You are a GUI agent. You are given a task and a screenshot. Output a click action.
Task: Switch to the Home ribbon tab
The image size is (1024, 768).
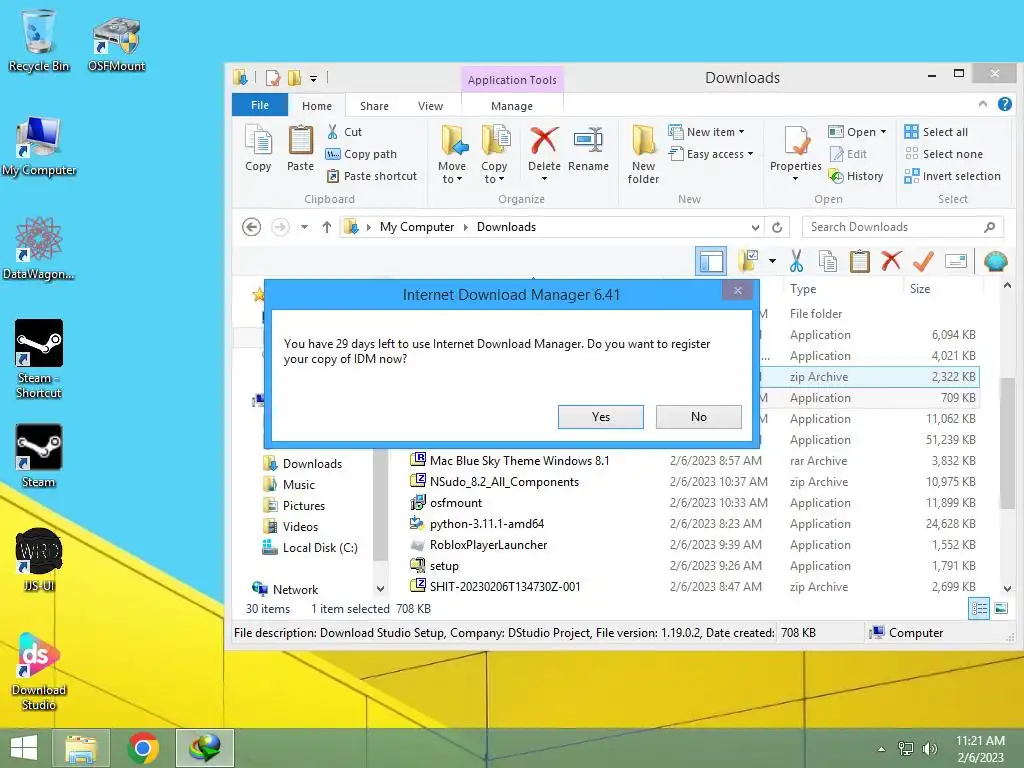pos(317,106)
